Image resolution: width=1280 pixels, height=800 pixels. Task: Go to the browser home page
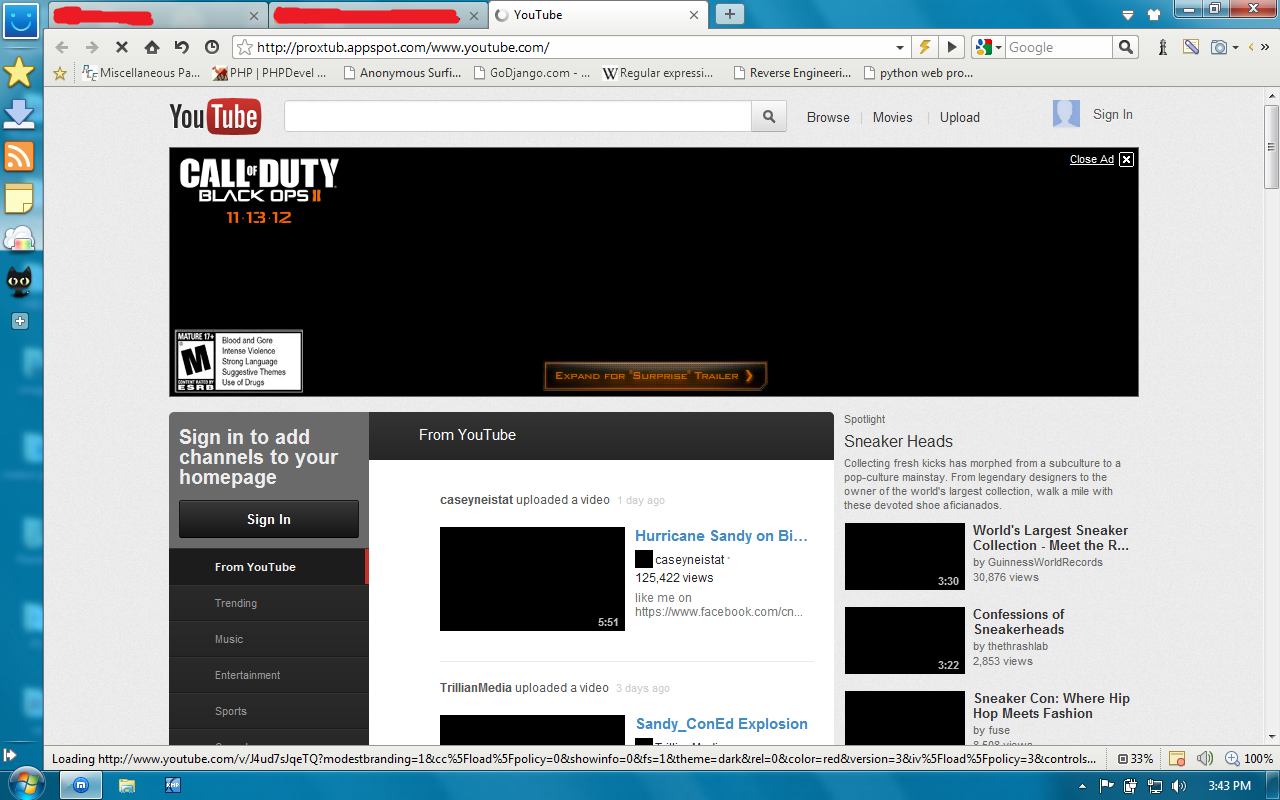(x=152, y=47)
